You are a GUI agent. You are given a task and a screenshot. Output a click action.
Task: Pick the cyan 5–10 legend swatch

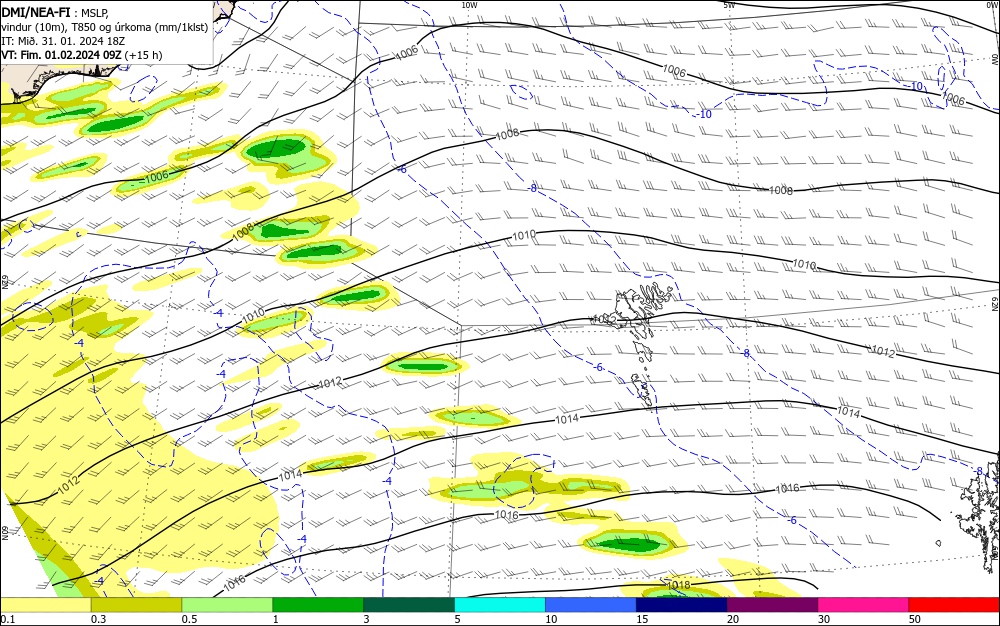[x=500, y=605]
